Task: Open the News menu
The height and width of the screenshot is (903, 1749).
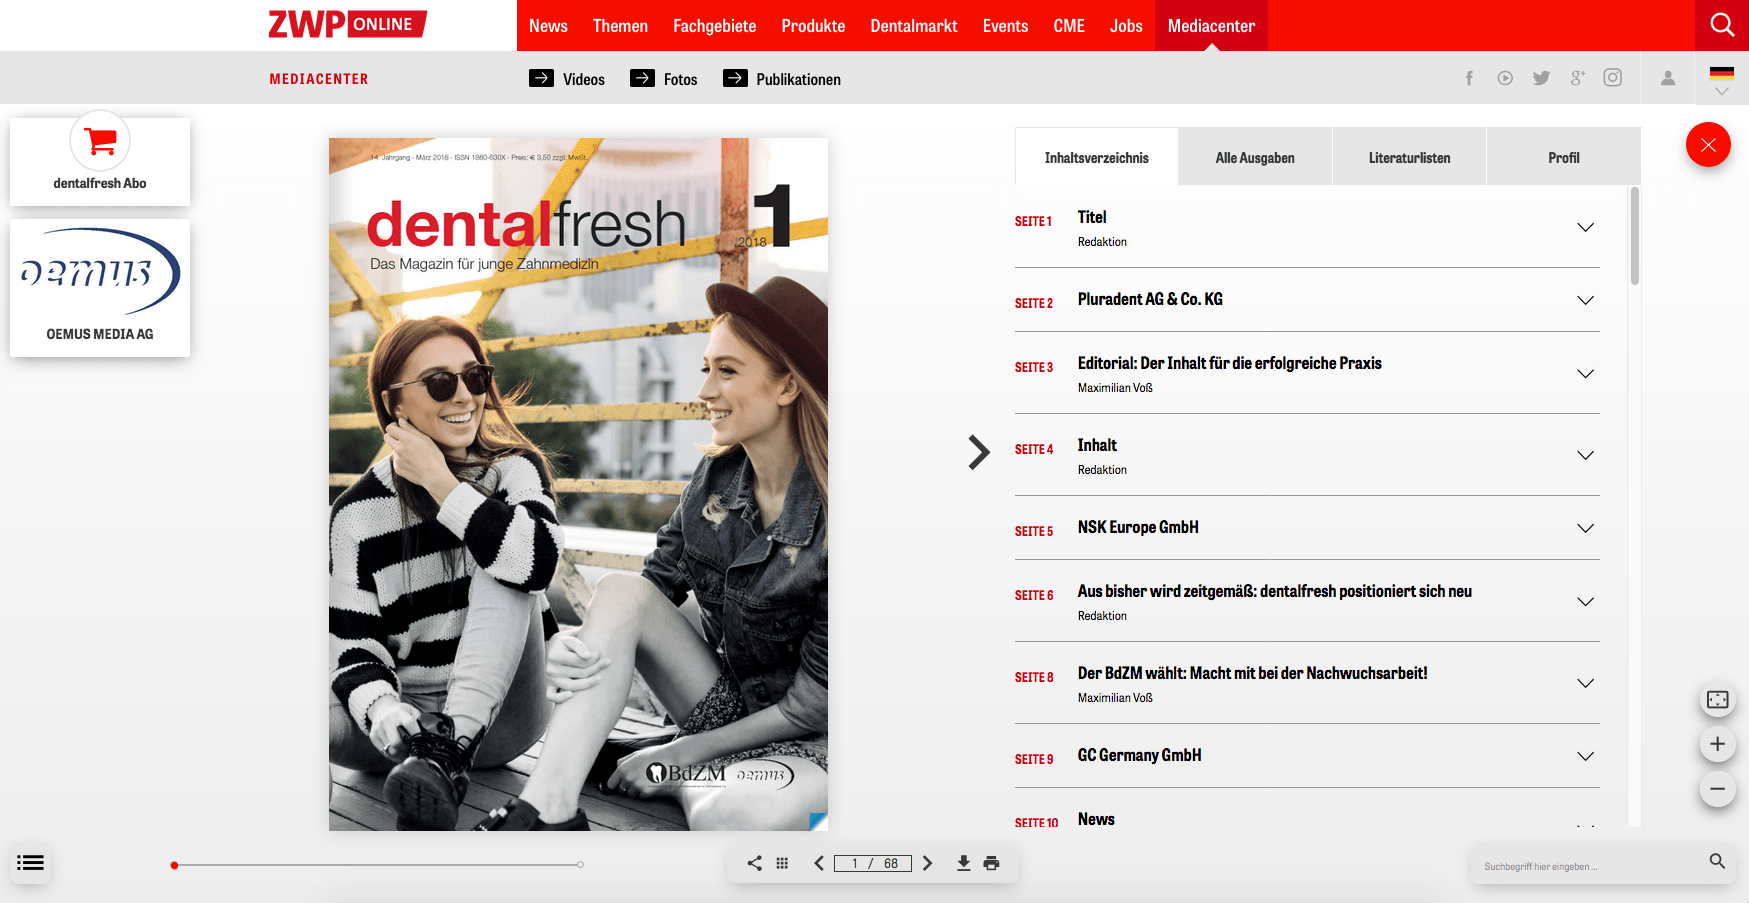Action: 548,26
